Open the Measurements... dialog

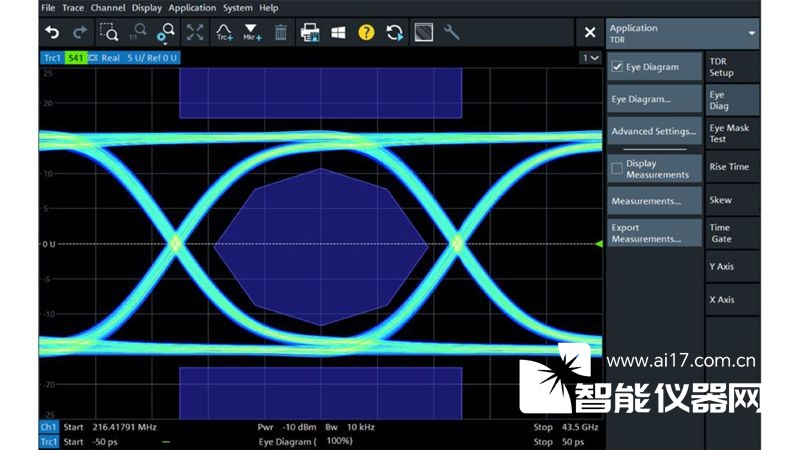[655, 201]
